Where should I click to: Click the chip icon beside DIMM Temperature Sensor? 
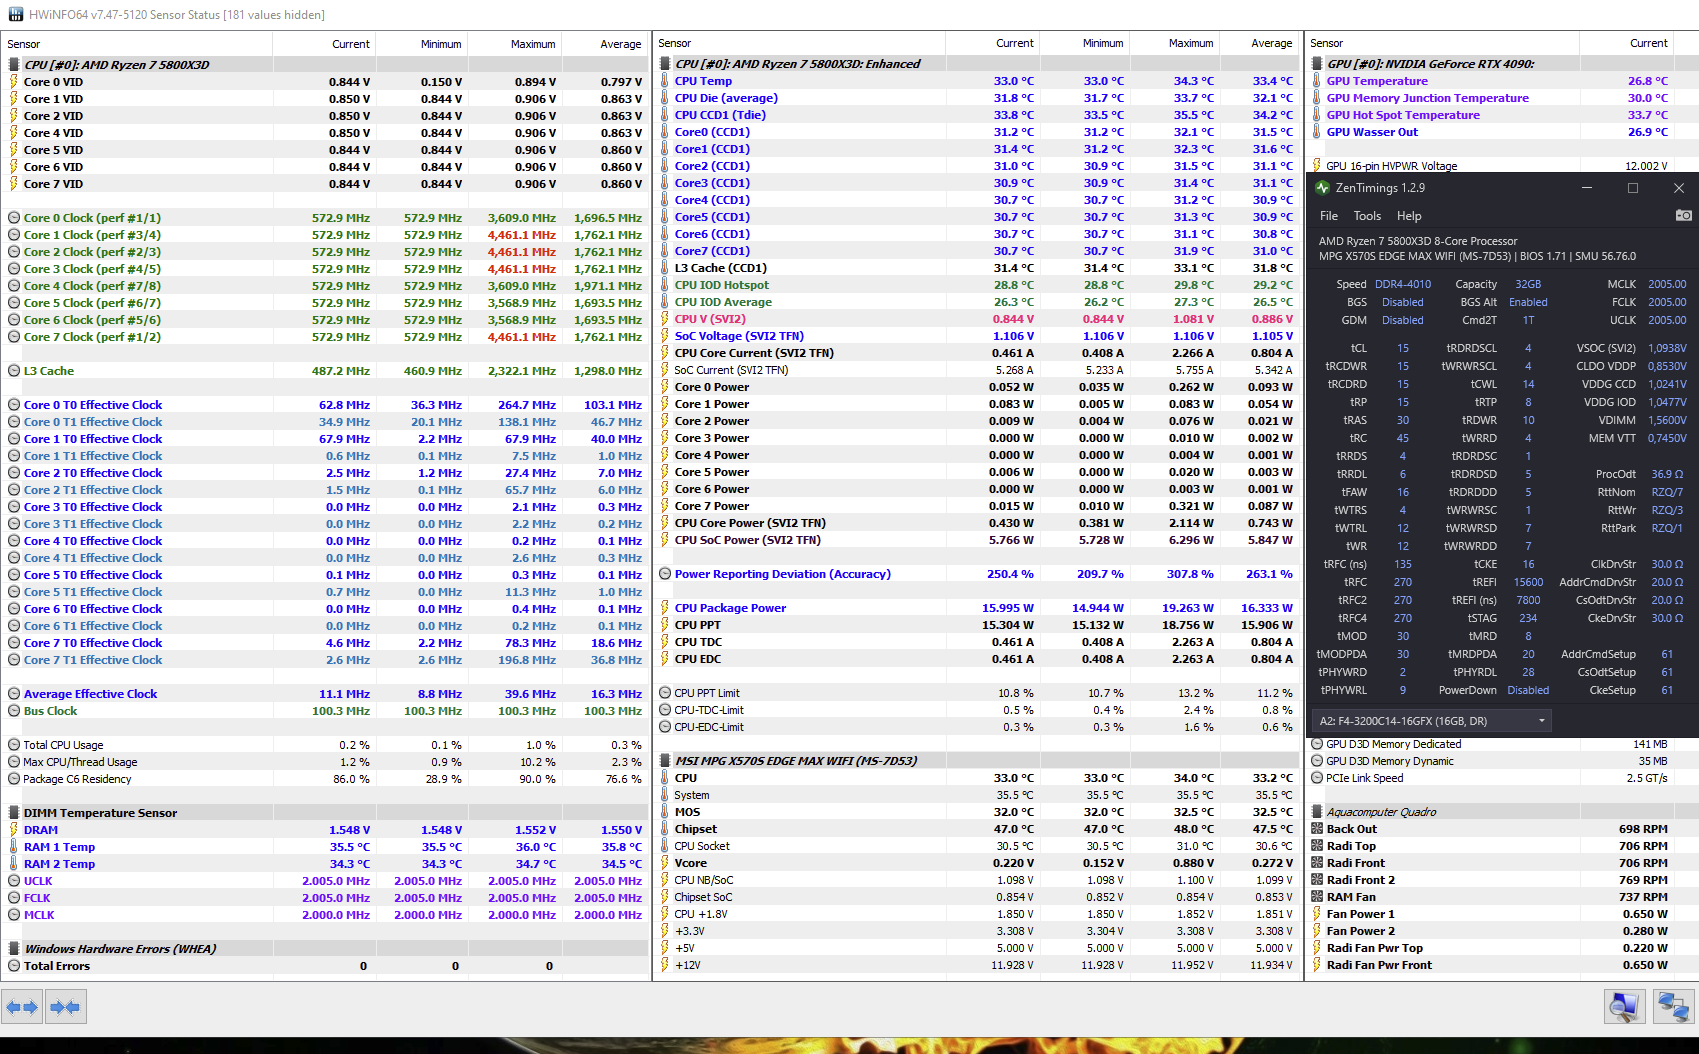[x=14, y=813]
